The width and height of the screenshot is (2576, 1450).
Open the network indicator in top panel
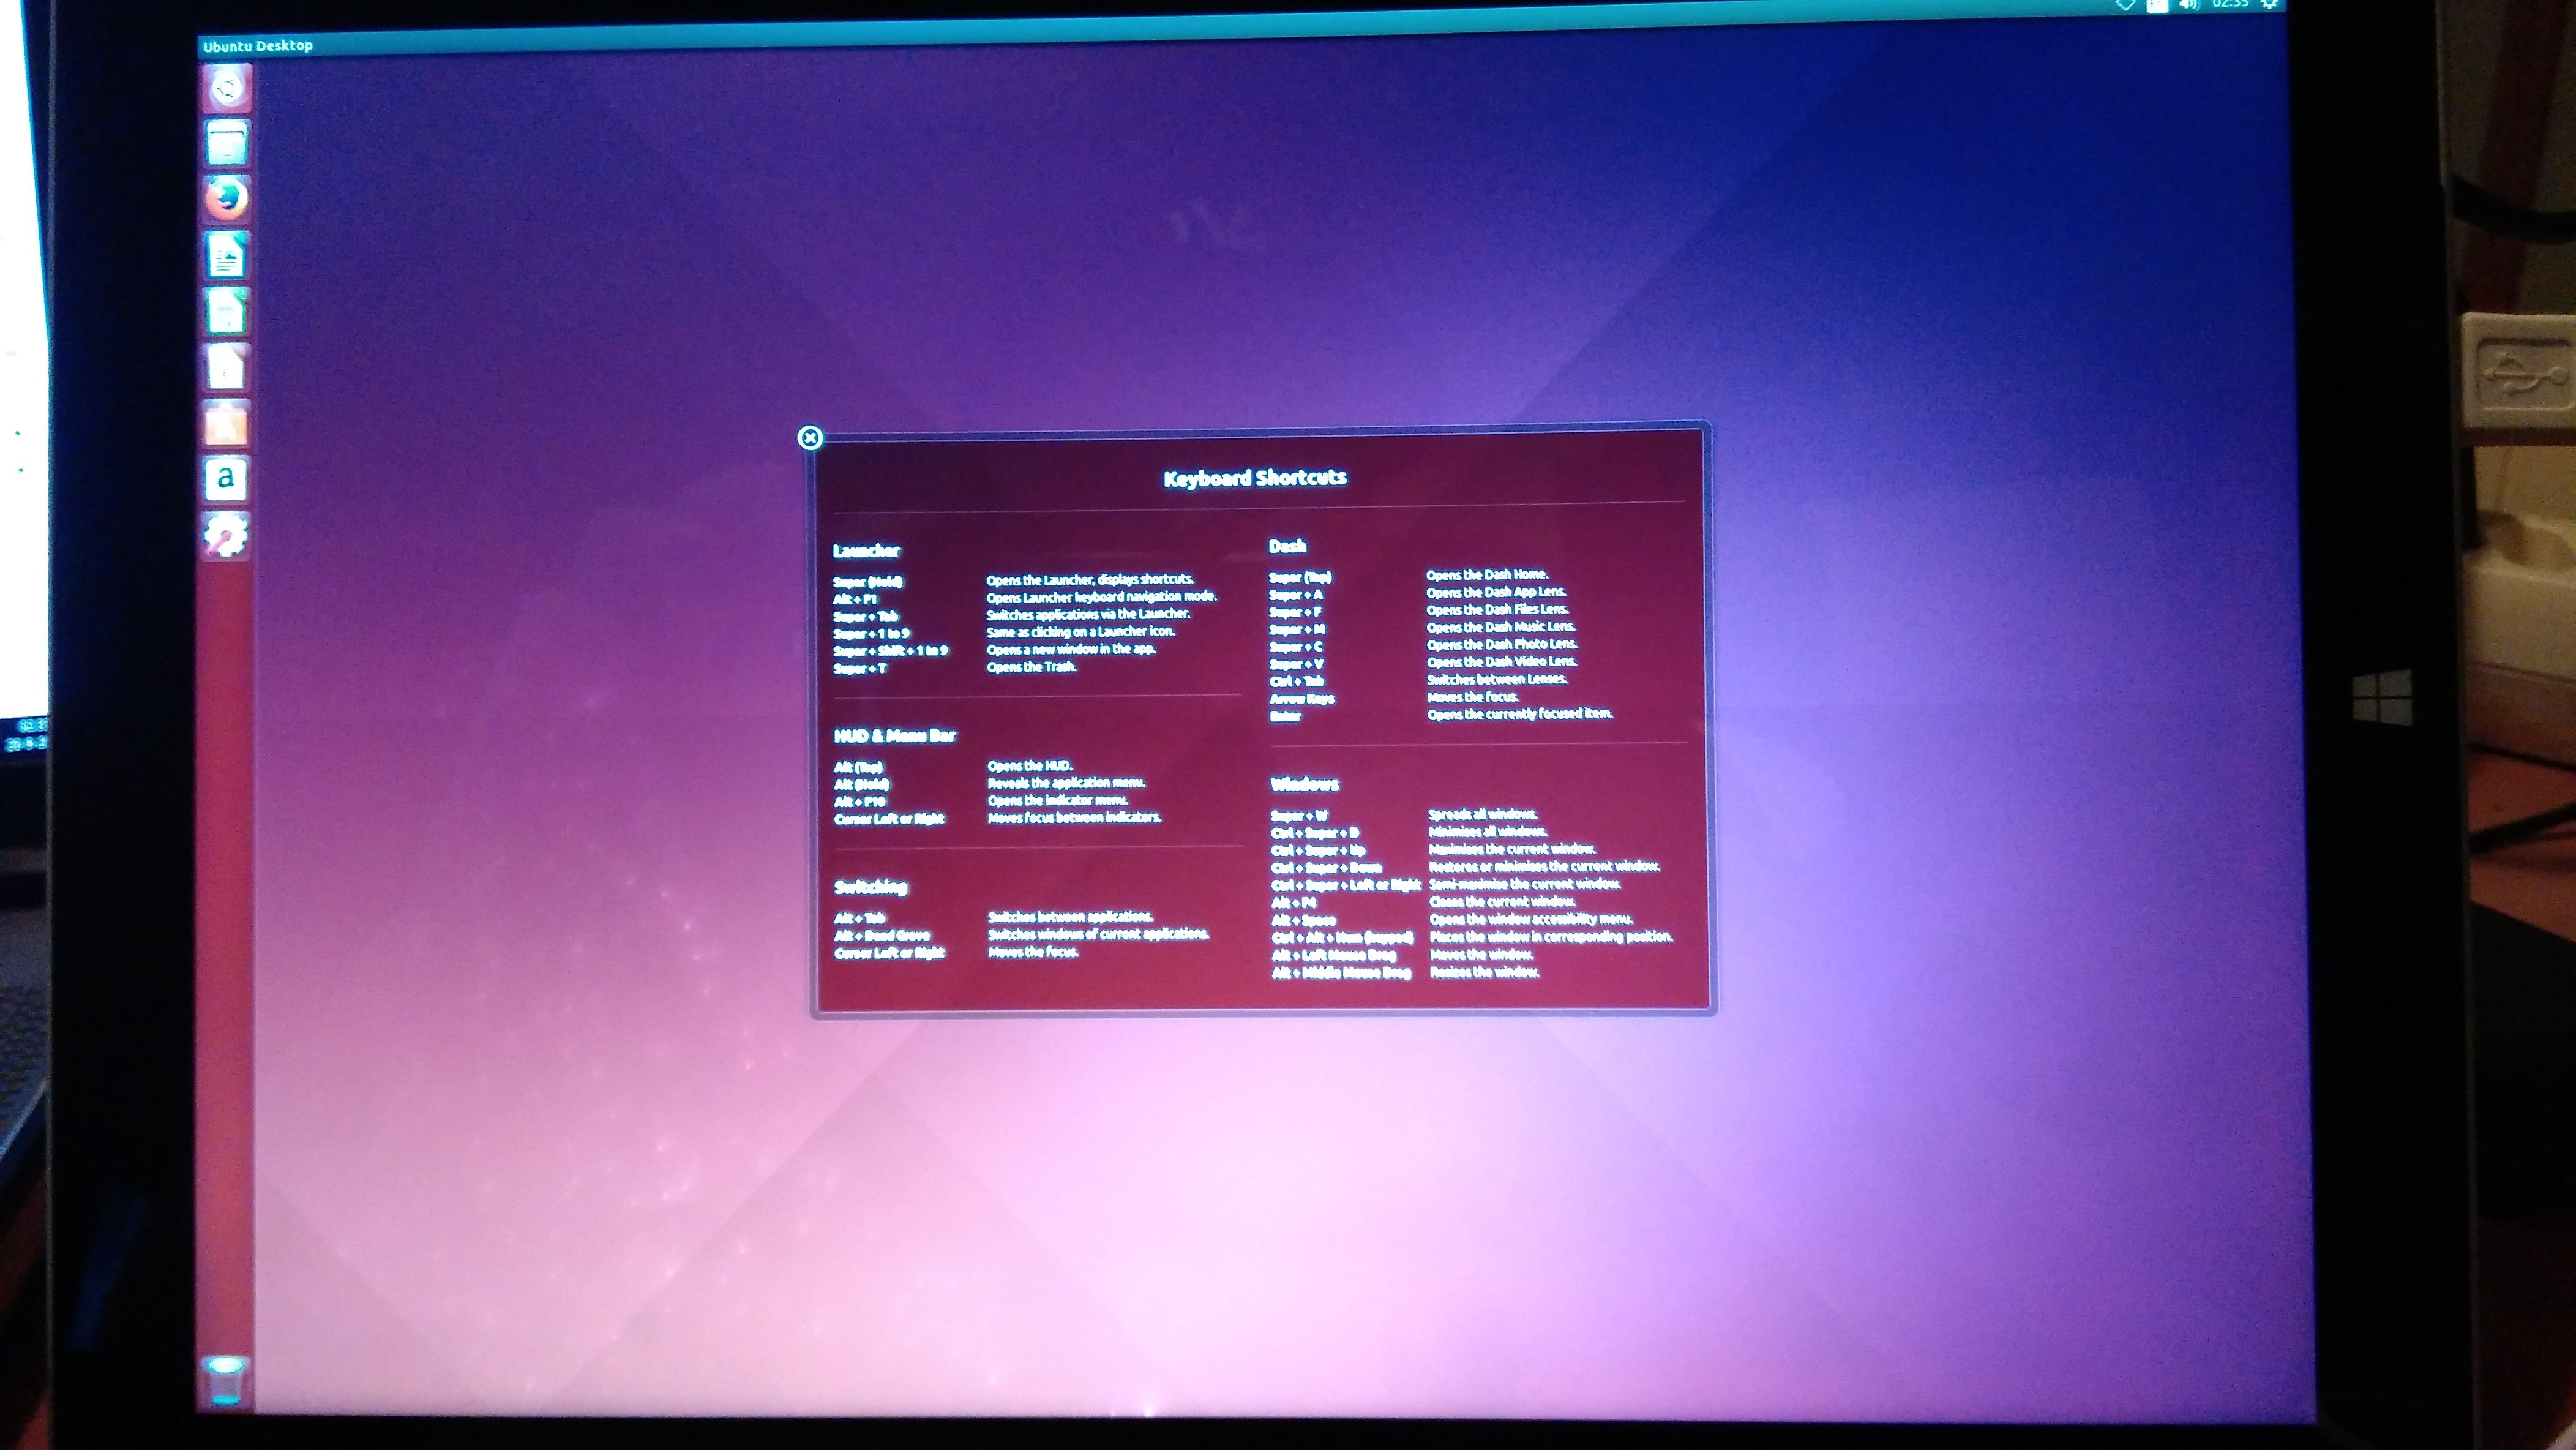(2125, 5)
